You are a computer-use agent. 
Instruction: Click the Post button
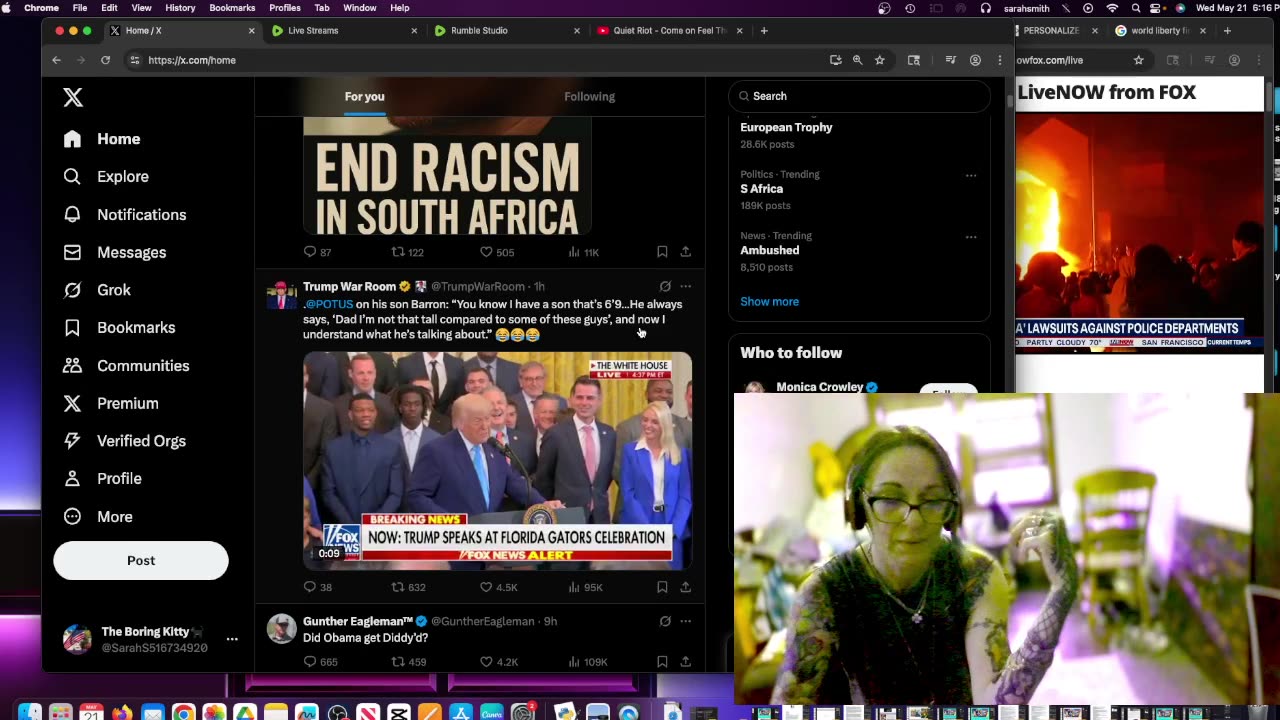[141, 560]
